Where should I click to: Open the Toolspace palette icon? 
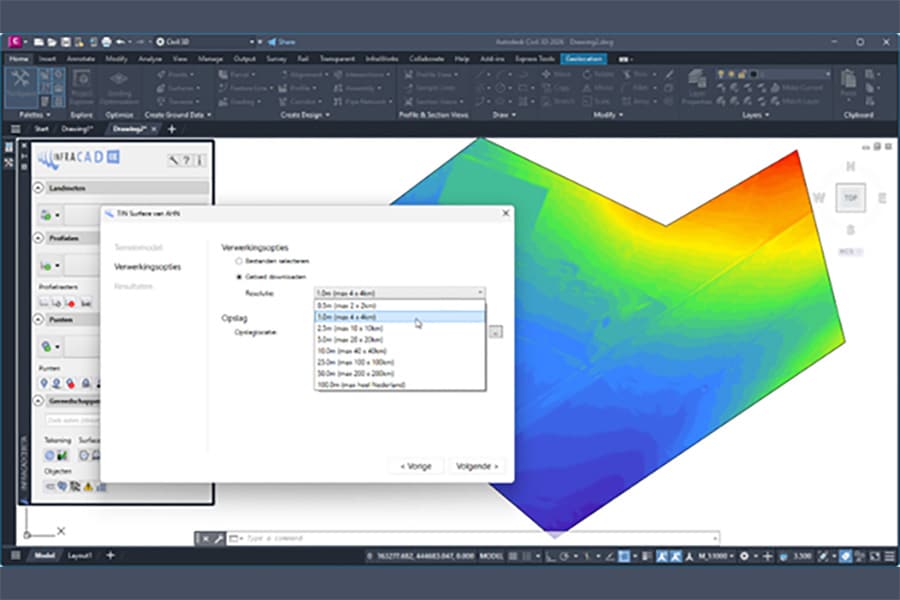(20, 86)
